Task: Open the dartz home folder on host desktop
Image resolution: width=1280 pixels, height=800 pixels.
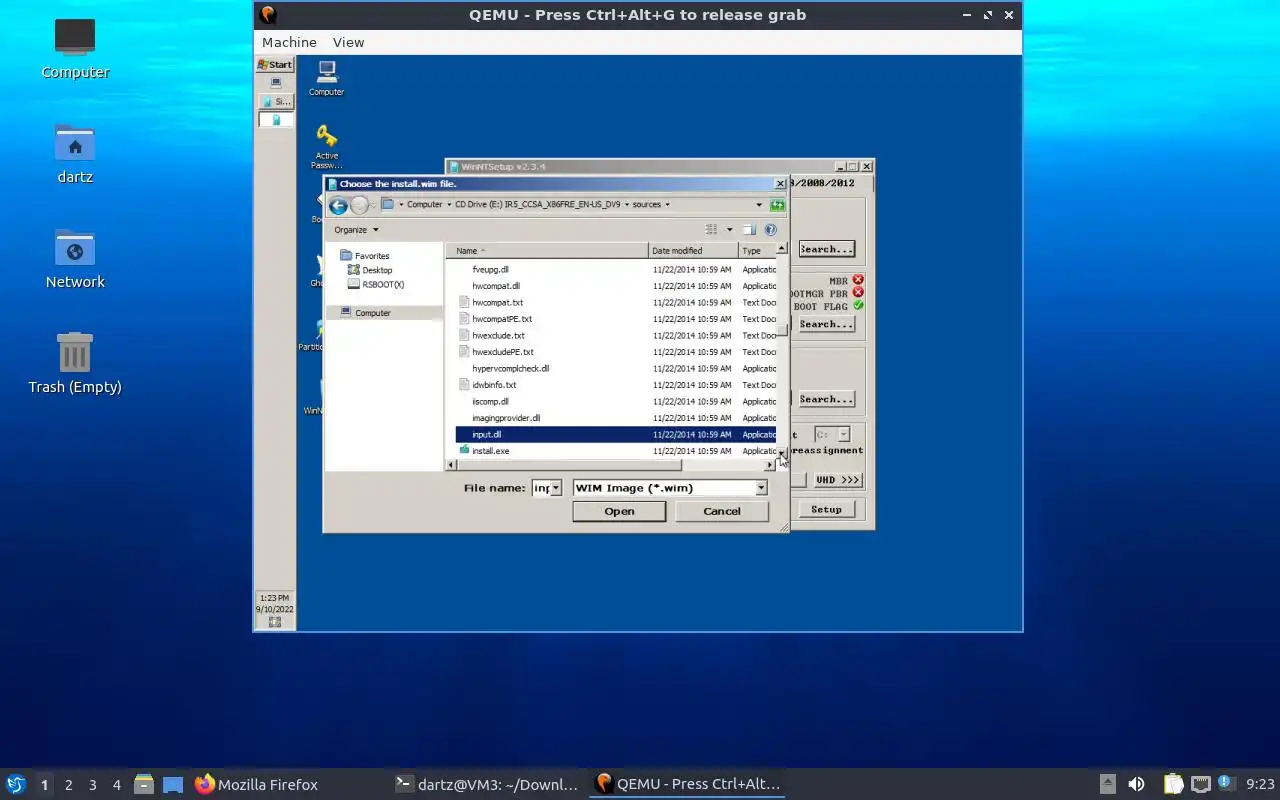Action: coord(75,154)
